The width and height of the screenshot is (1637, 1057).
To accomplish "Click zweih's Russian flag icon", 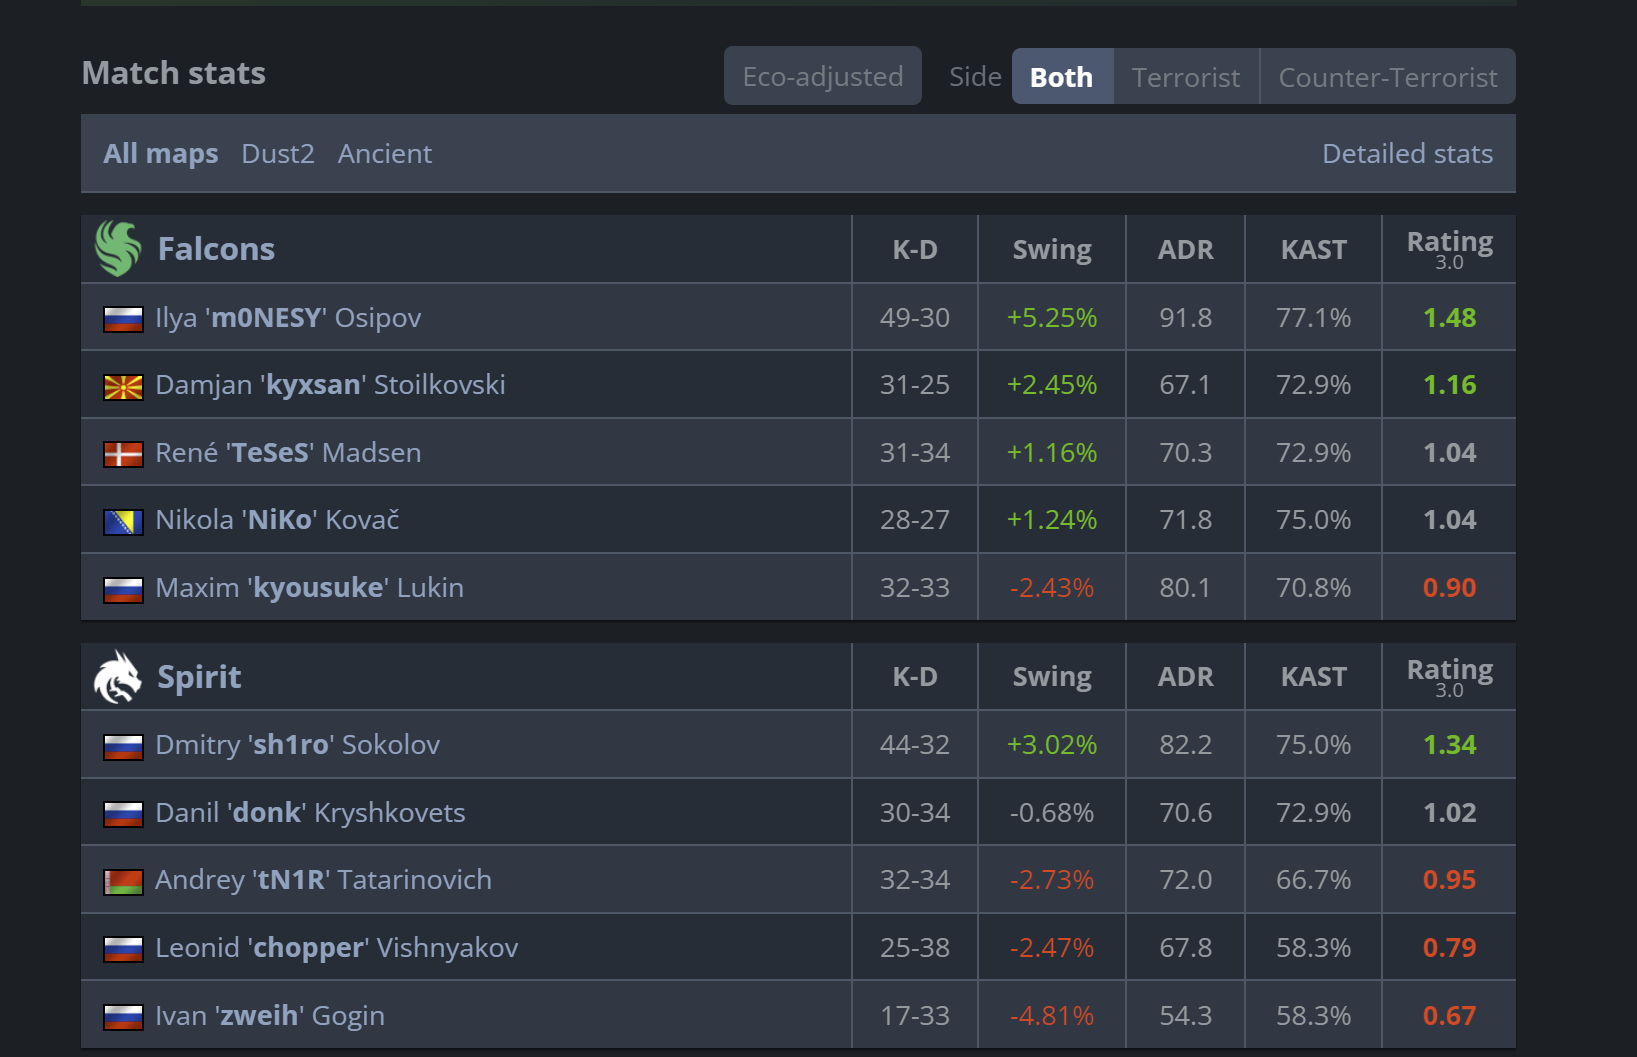I will pos(123,1017).
